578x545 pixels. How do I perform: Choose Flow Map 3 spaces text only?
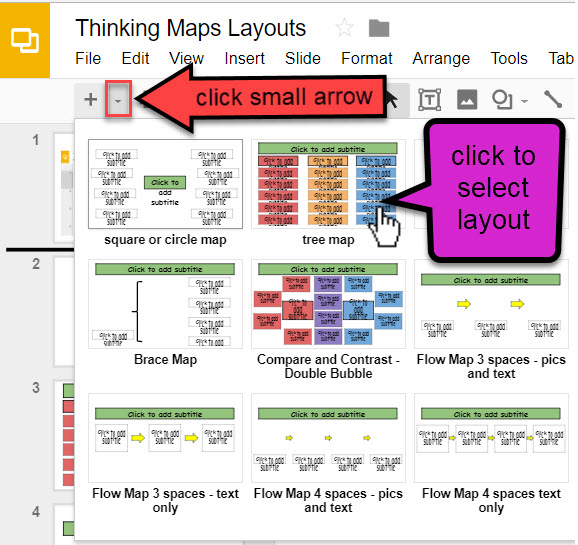tap(165, 438)
